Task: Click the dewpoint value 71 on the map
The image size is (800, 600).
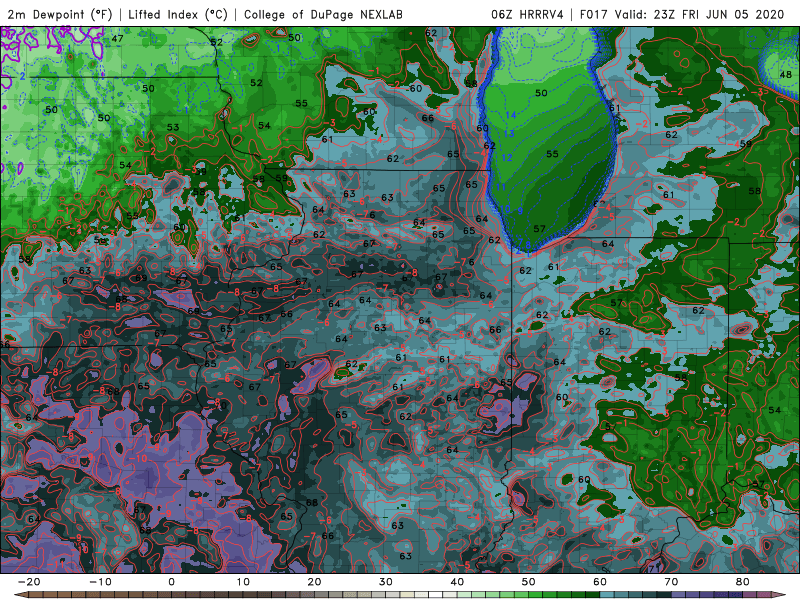Action: 655,567
